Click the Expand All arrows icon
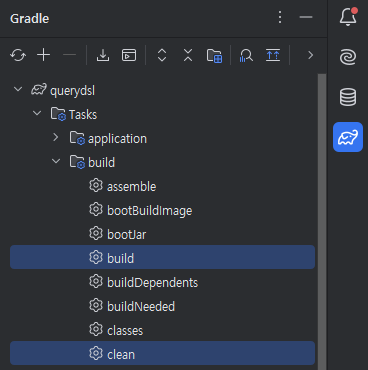This screenshot has height=370, width=368. pos(162,55)
